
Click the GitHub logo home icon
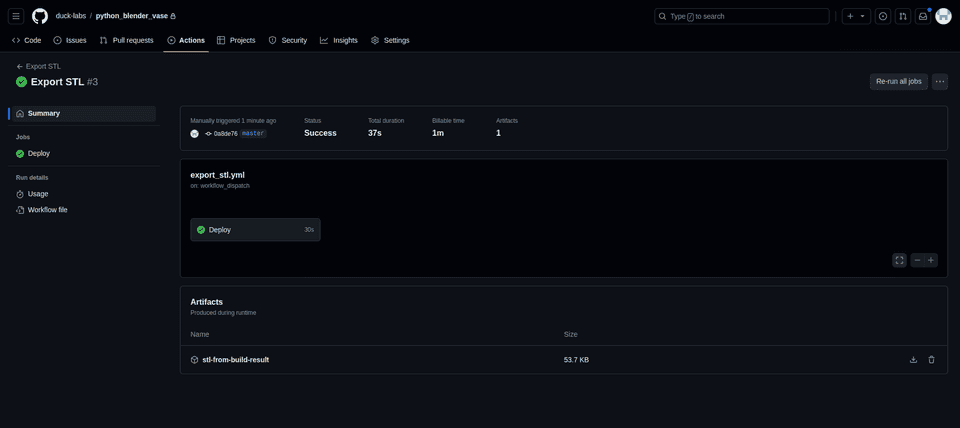pos(40,16)
